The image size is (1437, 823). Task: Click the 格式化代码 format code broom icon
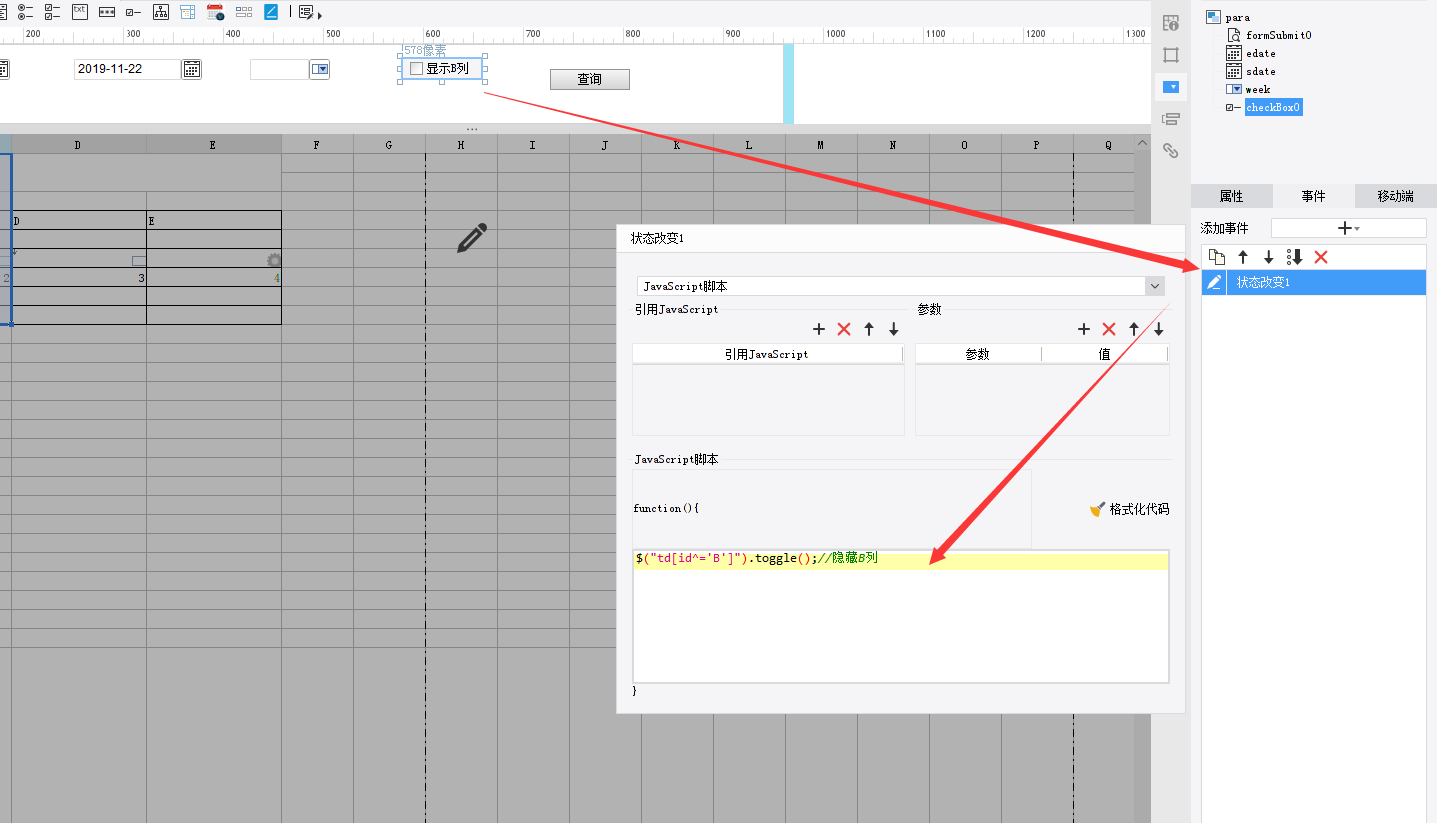1098,509
